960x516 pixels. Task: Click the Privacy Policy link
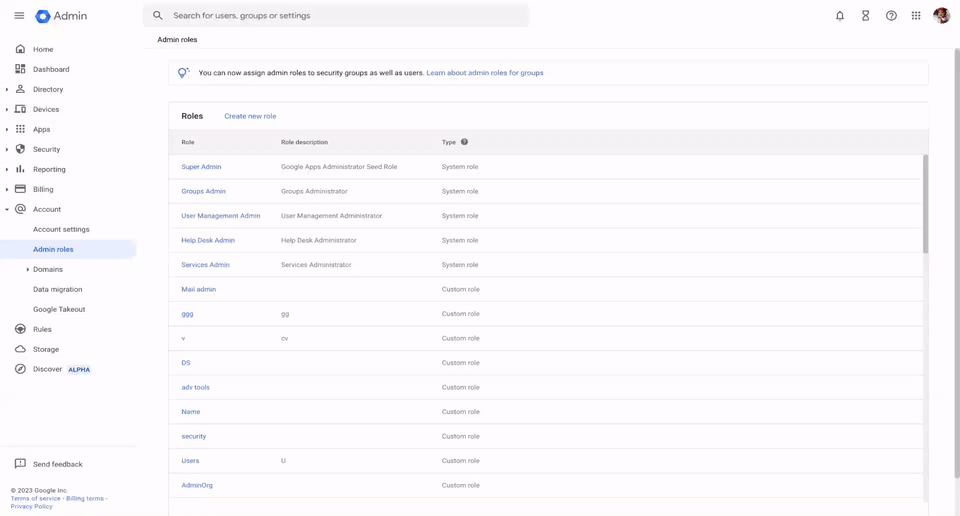(31, 506)
